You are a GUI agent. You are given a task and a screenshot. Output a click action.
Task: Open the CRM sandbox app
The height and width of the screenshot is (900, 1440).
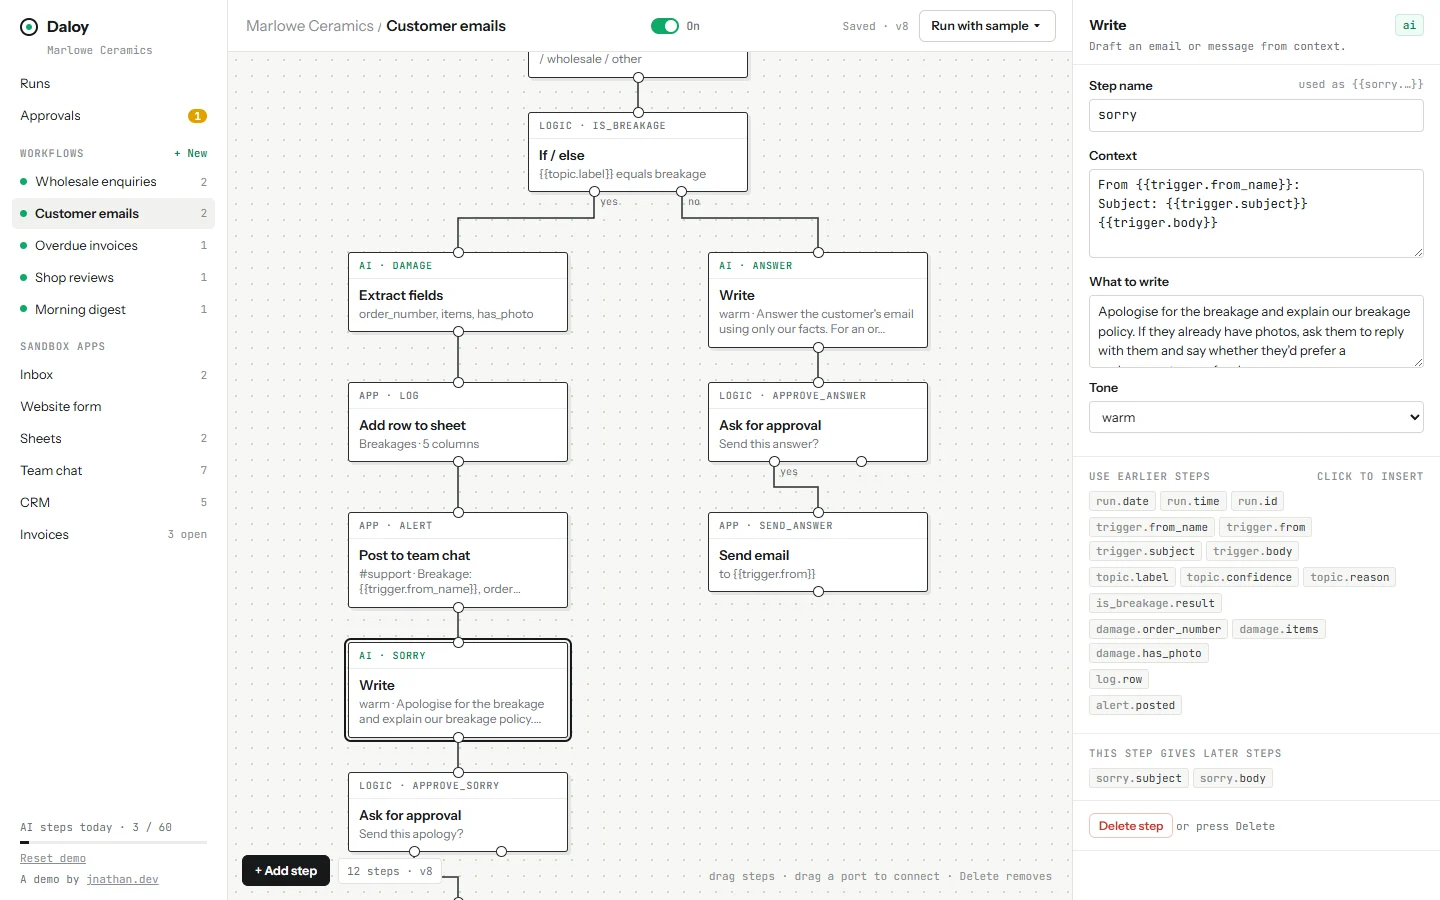click(113, 502)
